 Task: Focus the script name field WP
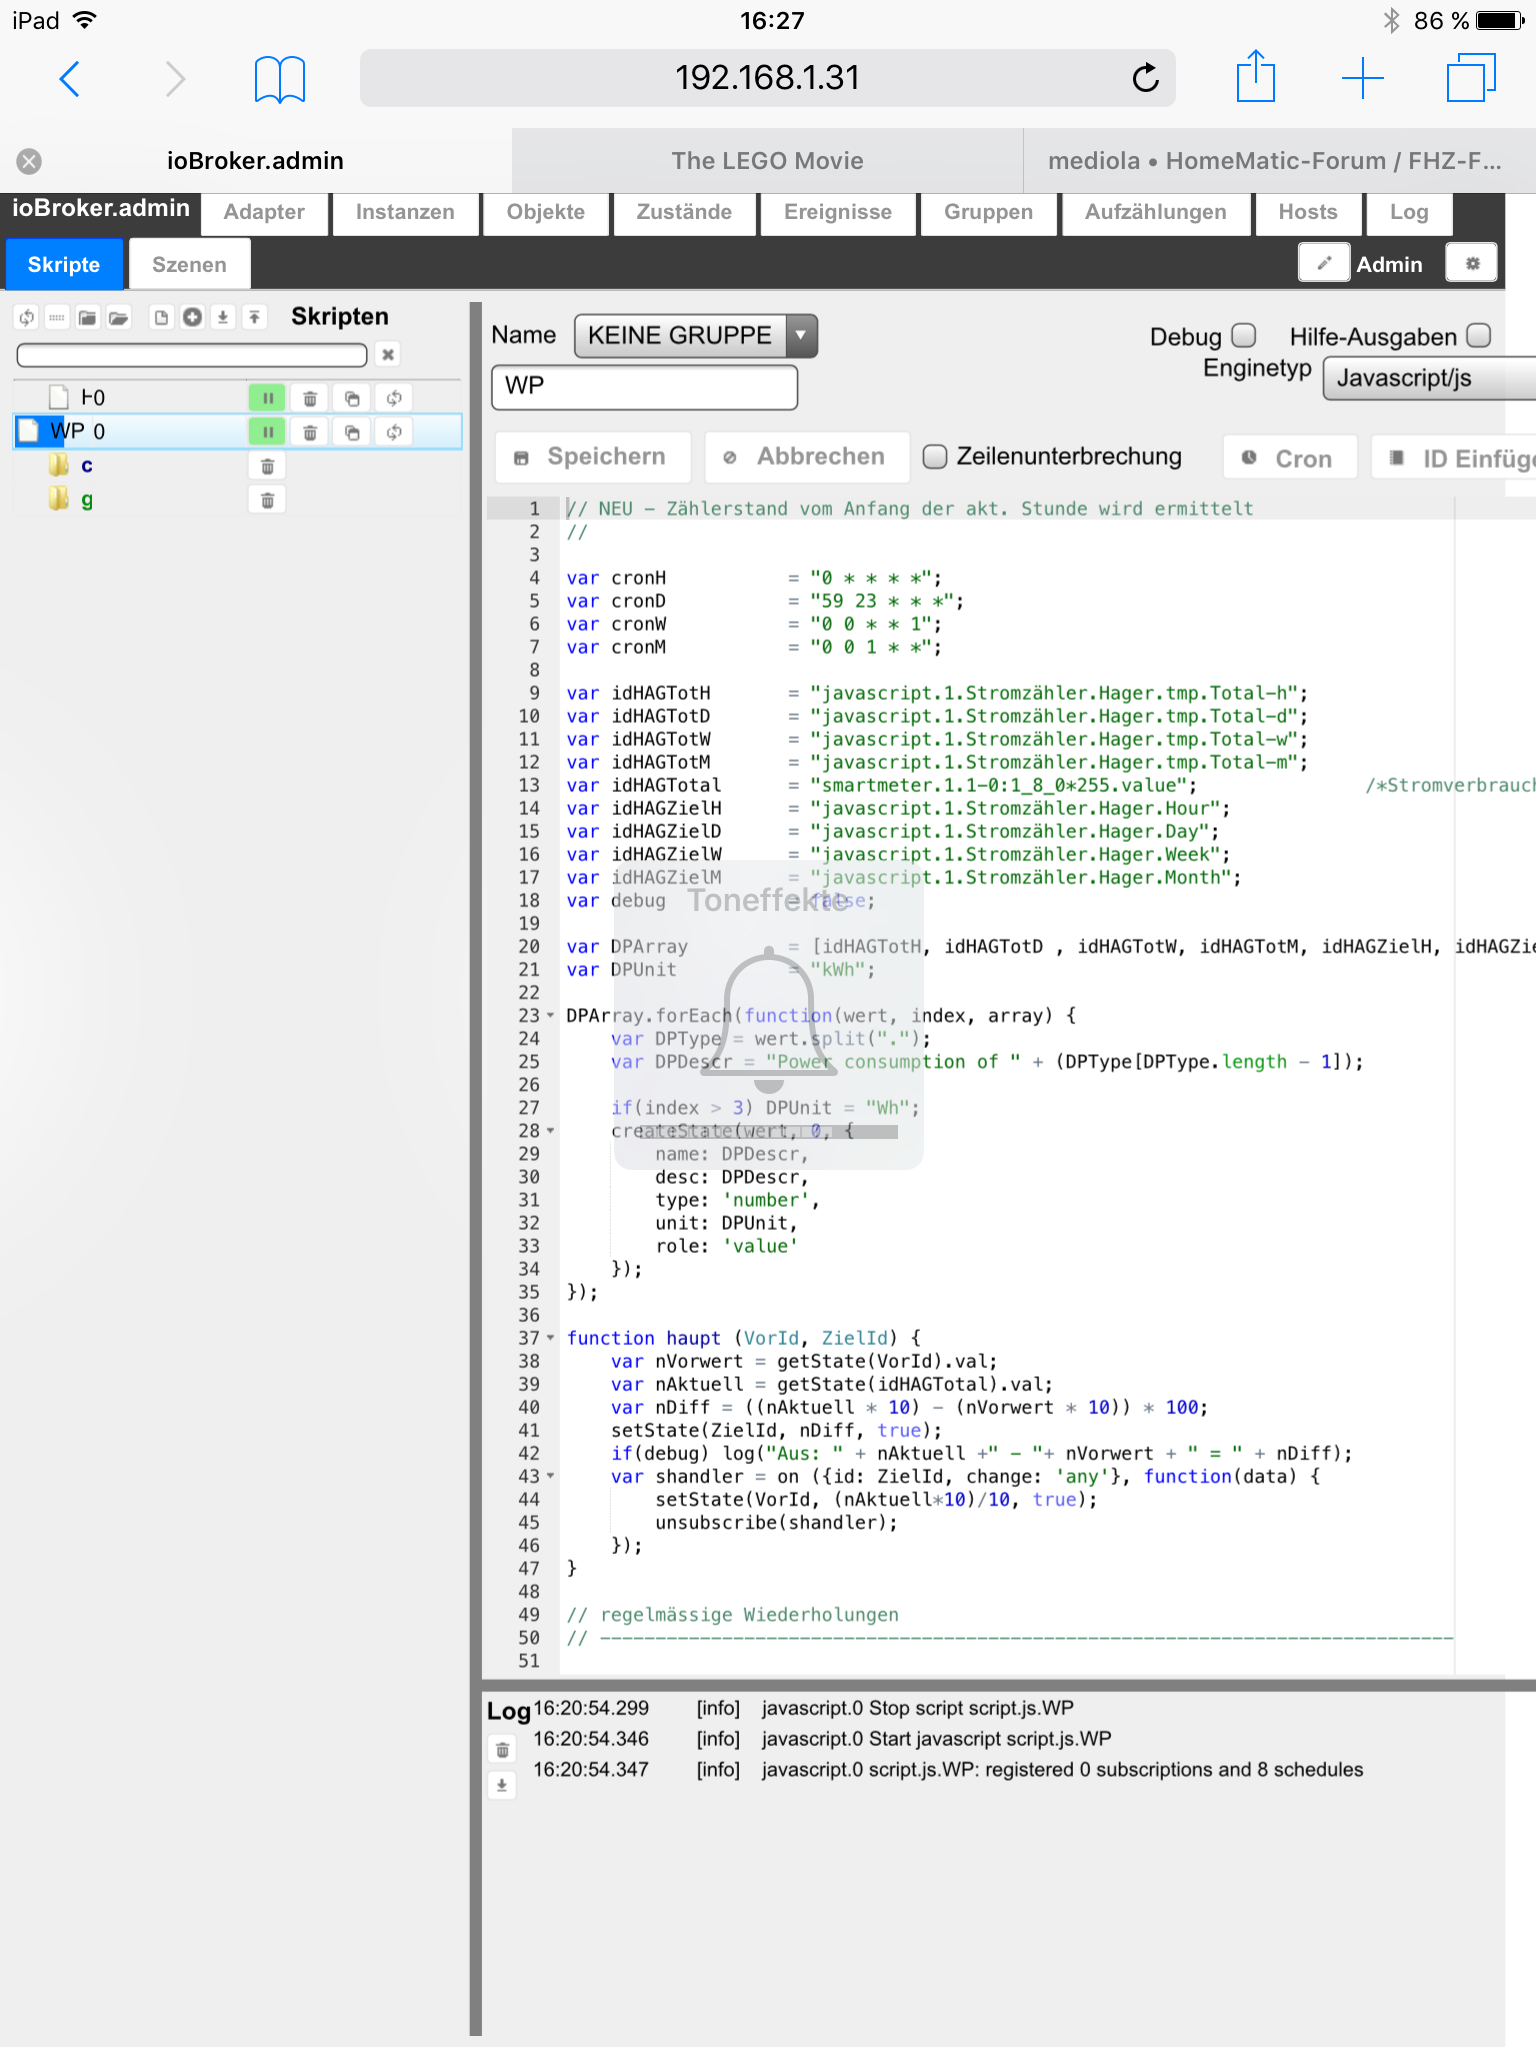point(644,386)
